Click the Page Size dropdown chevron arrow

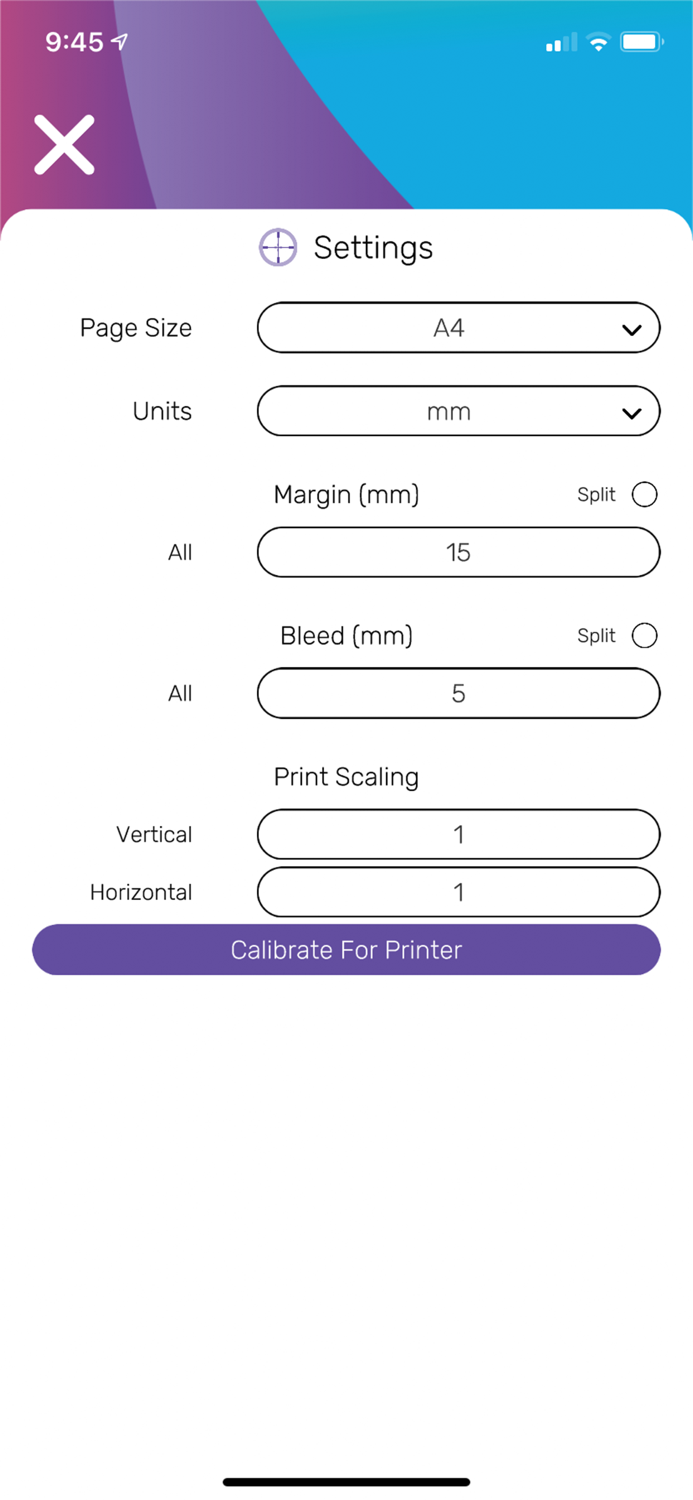pyautogui.click(x=631, y=329)
